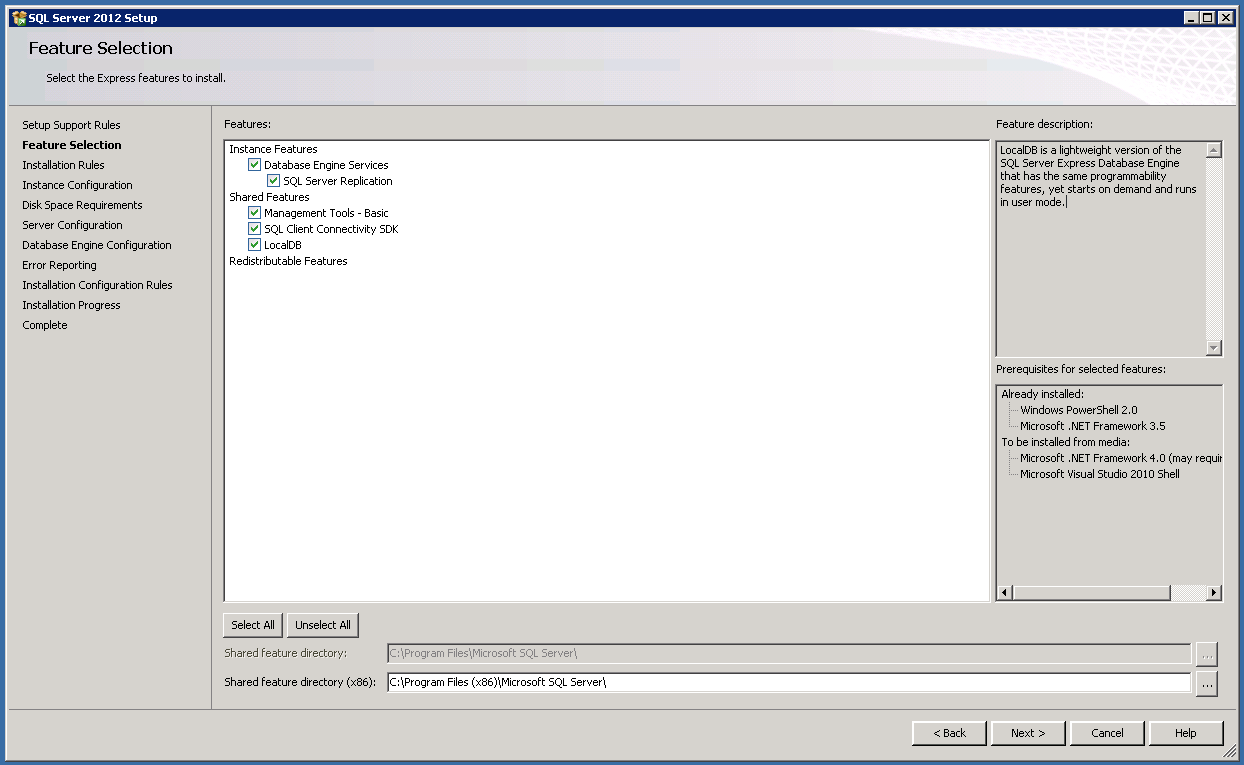Select Installation Rules step
Image resolution: width=1244 pixels, height=765 pixels.
pyautogui.click(x=63, y=165)
